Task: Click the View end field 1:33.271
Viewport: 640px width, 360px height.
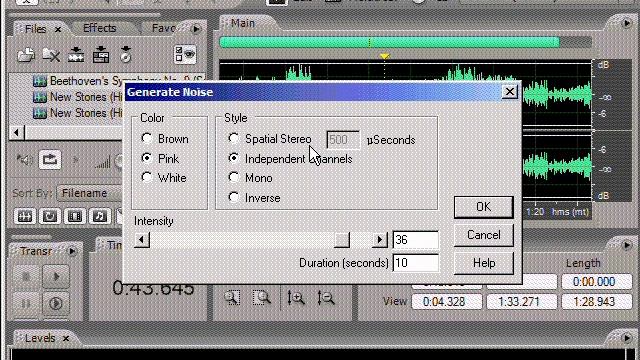Action: 522,302
